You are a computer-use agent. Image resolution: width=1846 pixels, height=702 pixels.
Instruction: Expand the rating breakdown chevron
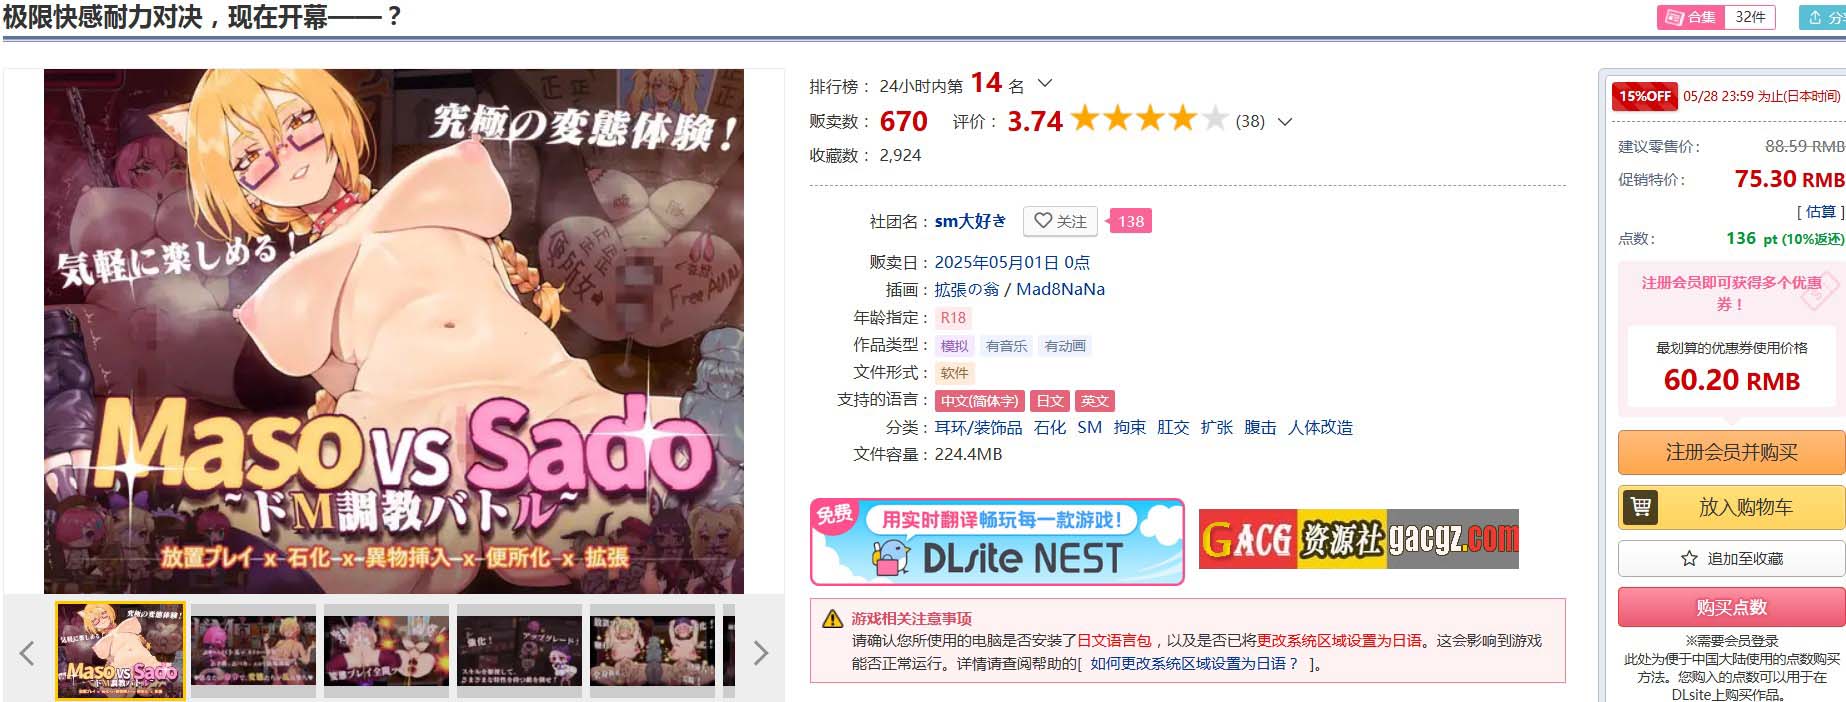(x=1285, y=122)
